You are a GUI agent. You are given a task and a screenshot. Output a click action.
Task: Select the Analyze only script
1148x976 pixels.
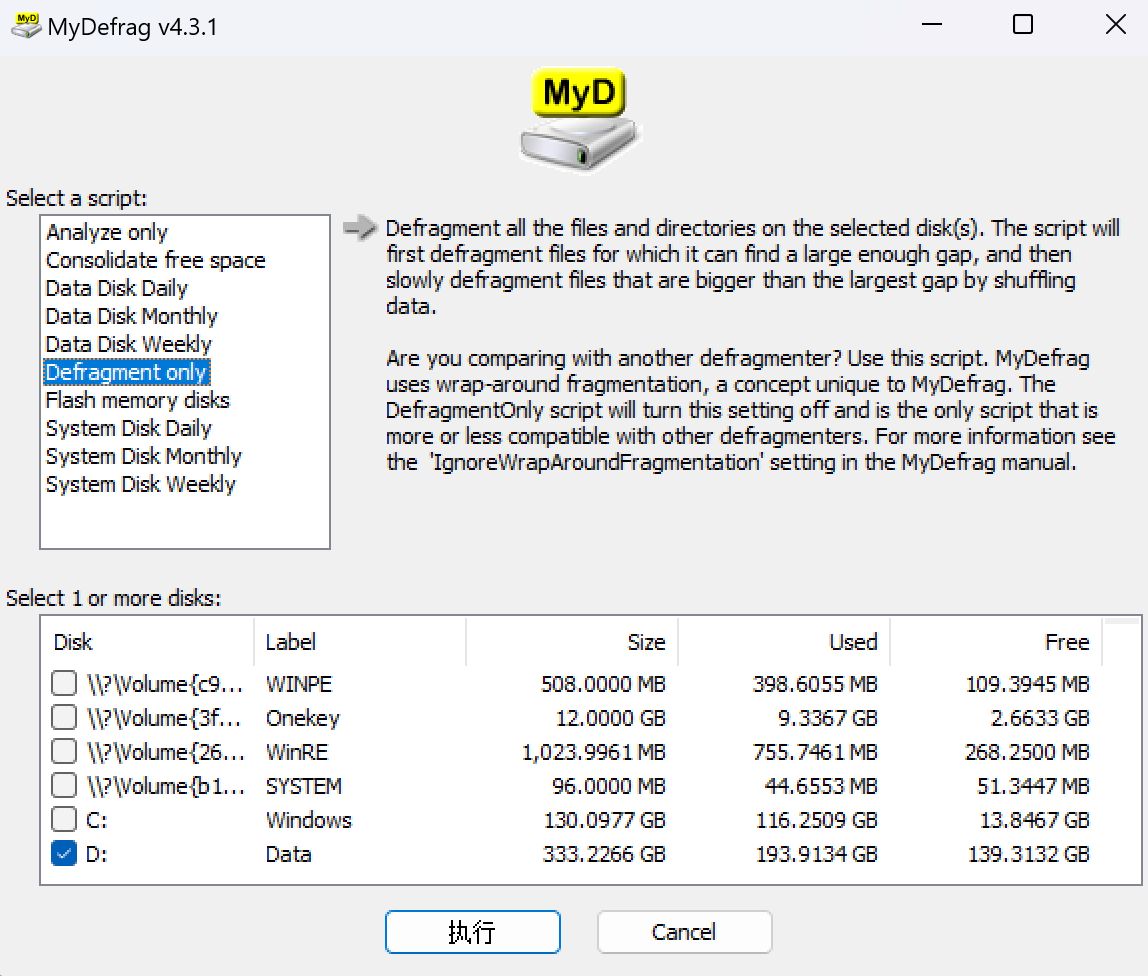click(107, 232)
